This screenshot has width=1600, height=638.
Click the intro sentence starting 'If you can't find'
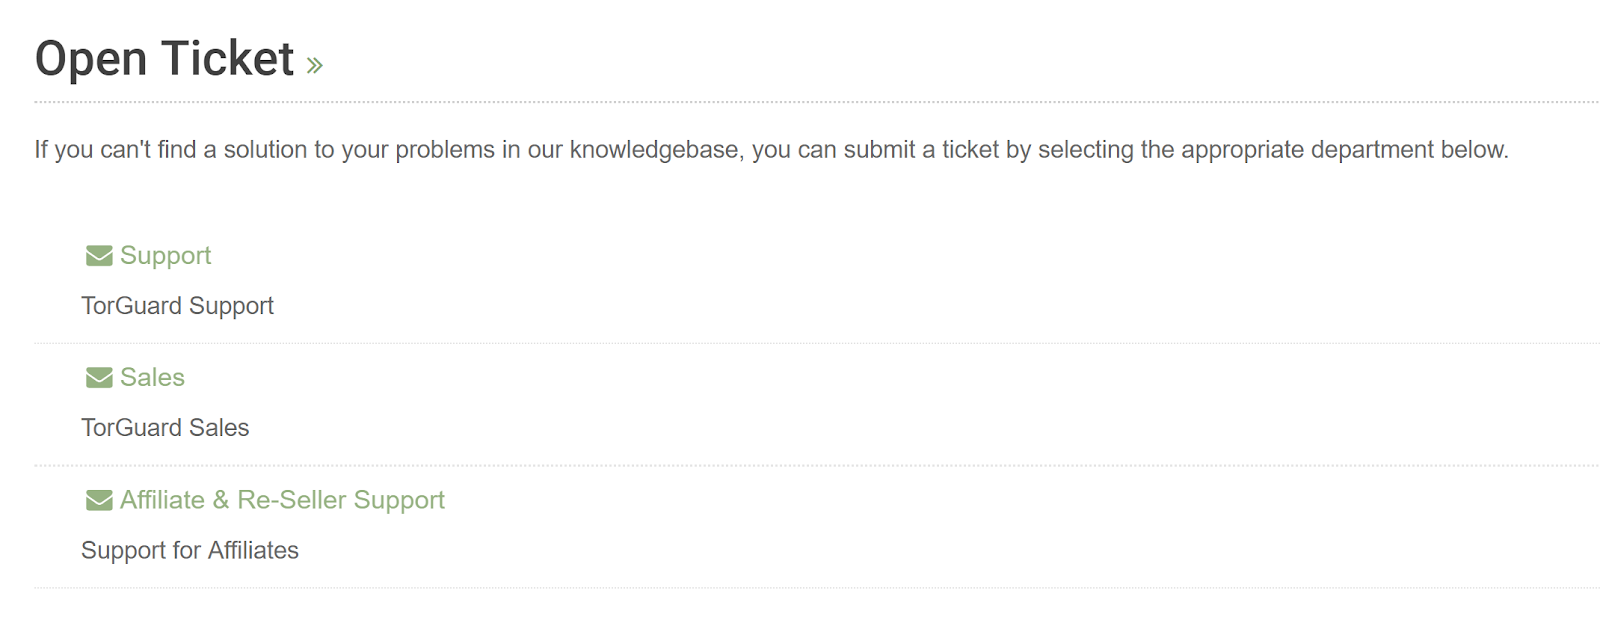(771, 150)
